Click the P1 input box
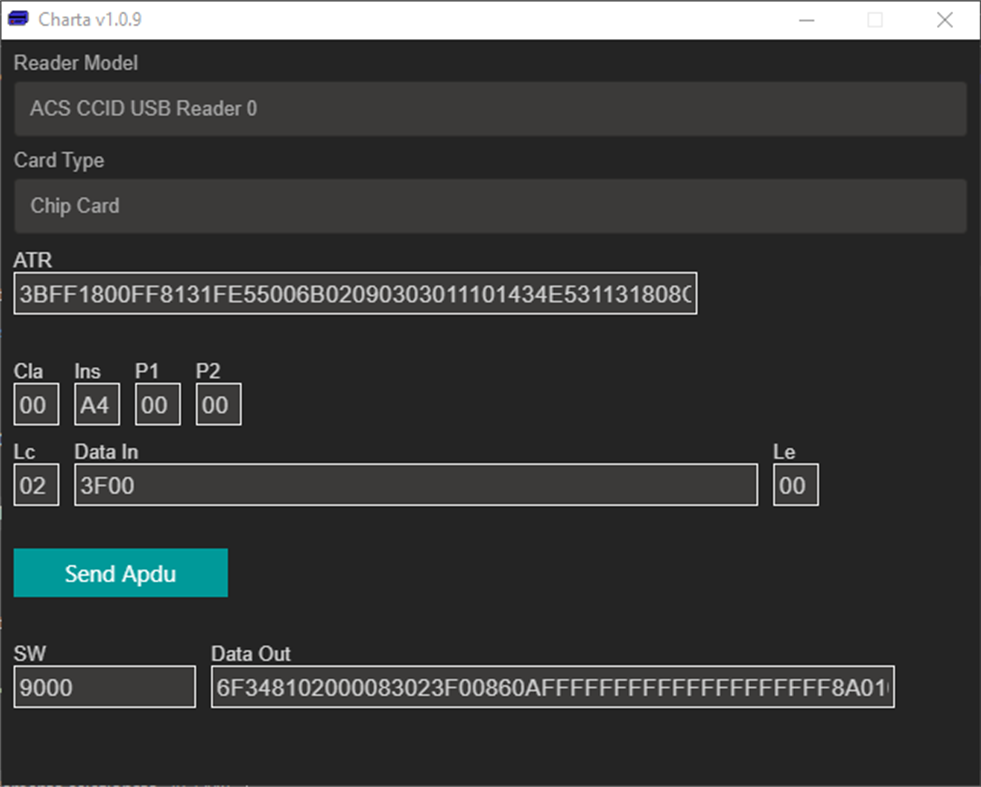The width and height of the screenshot is (981, 787). point(157,404)
